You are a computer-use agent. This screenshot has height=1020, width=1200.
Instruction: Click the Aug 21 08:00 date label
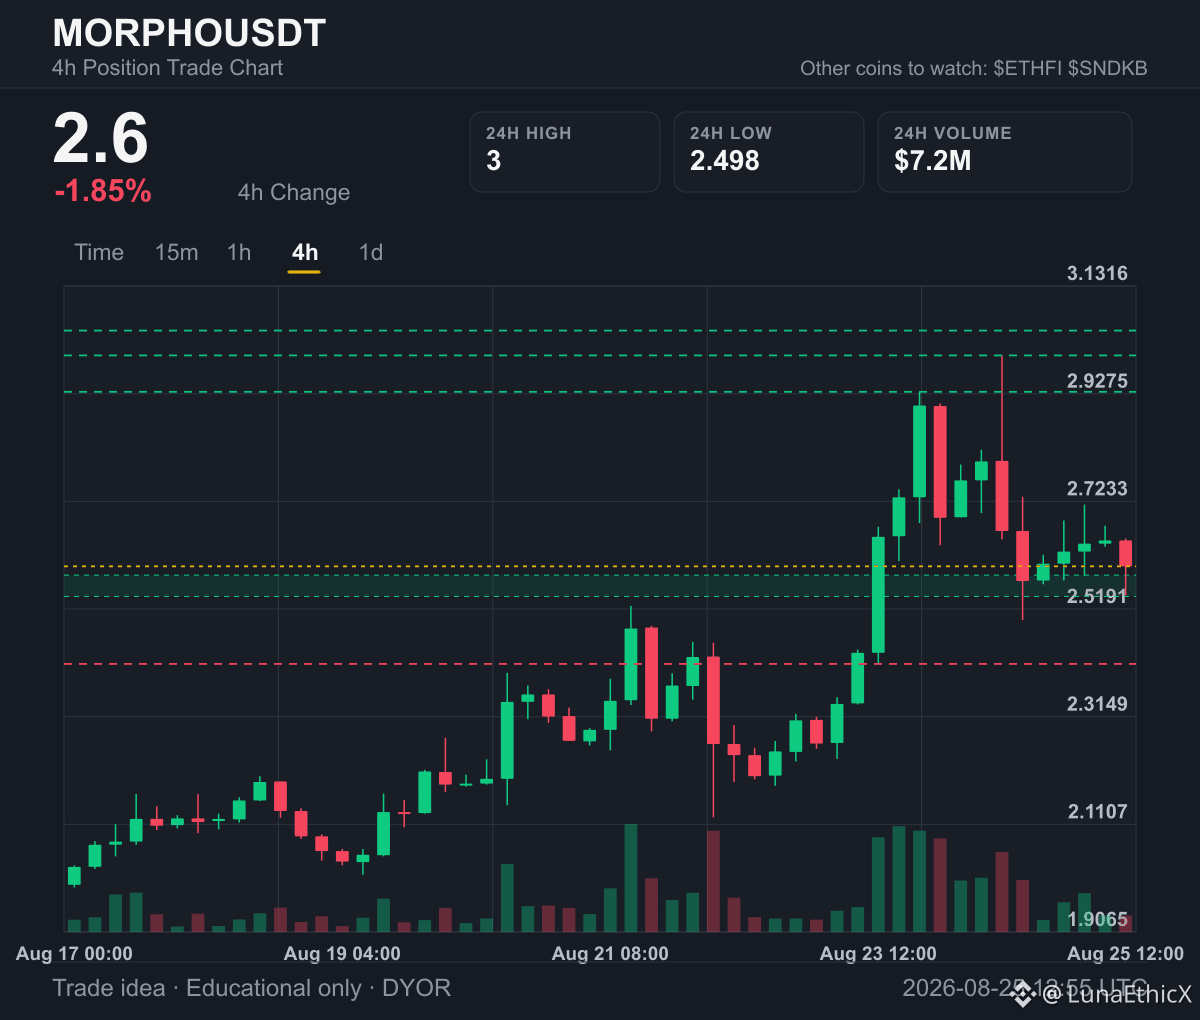click(610, 954)
